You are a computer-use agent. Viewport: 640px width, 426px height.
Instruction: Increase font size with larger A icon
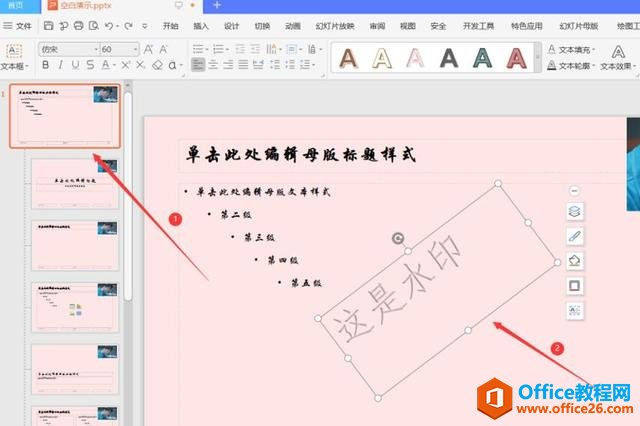pyautogui.click(x=148, y=49)
